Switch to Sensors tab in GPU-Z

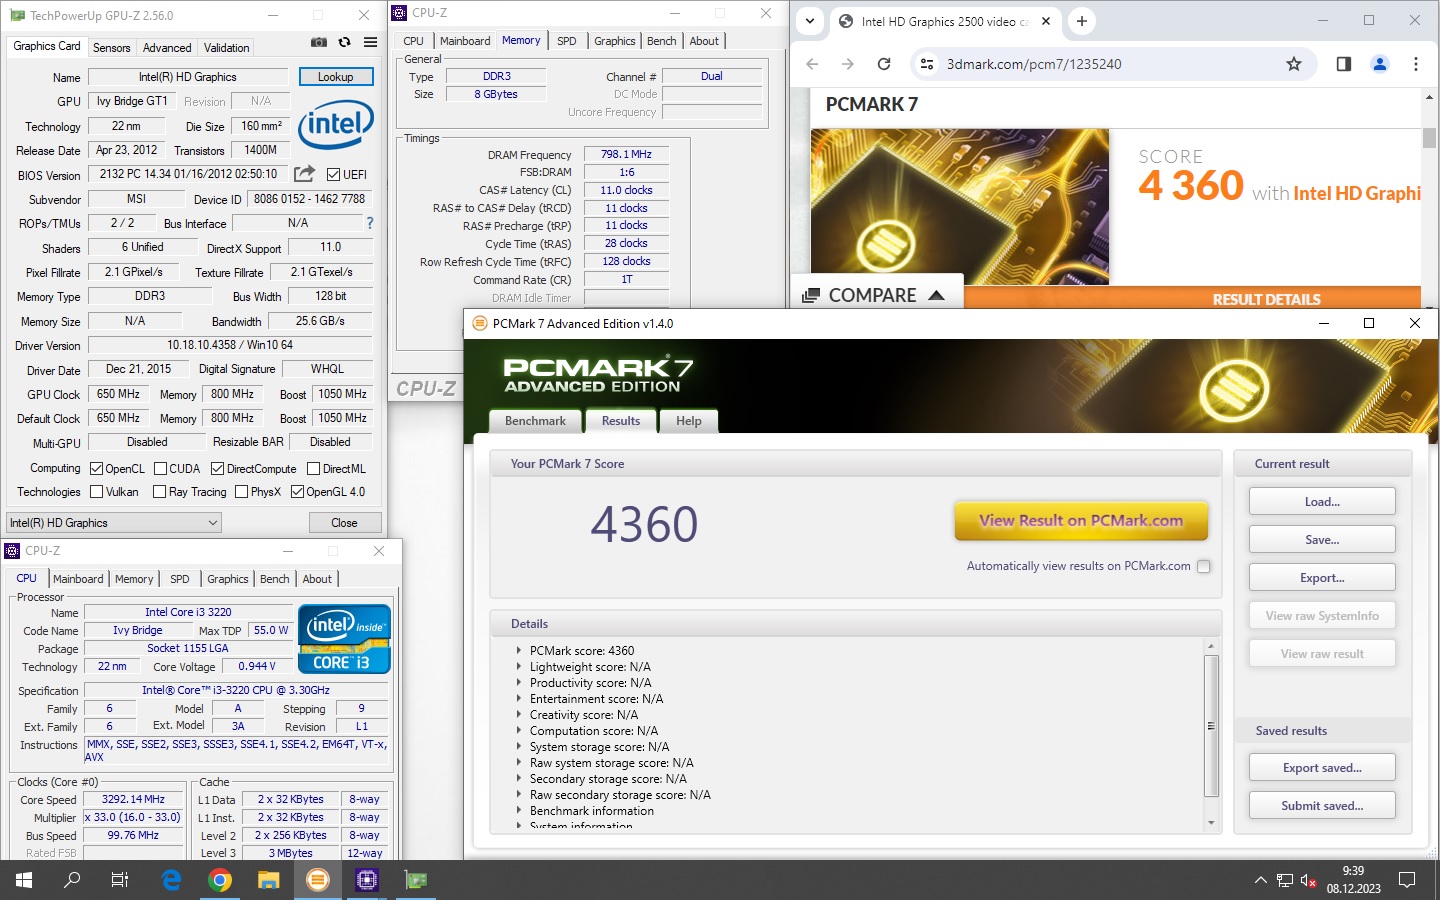[111, 47]
